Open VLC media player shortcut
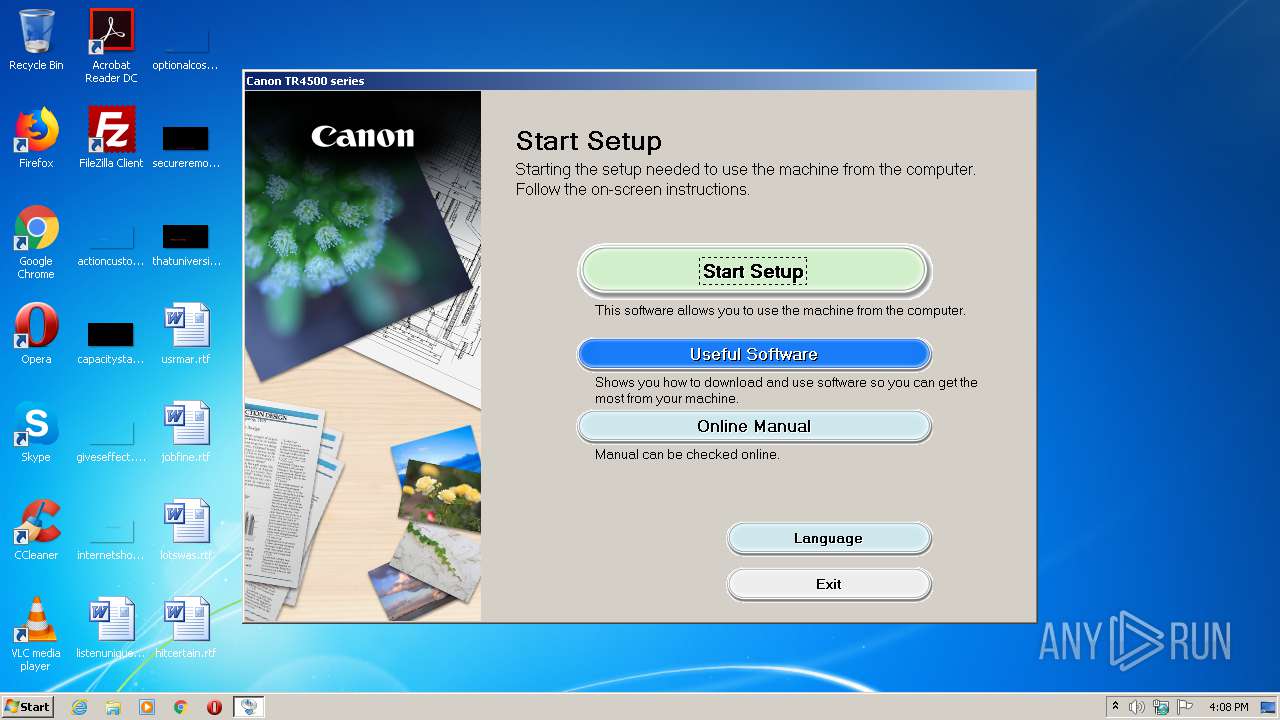 pos(36,634)
